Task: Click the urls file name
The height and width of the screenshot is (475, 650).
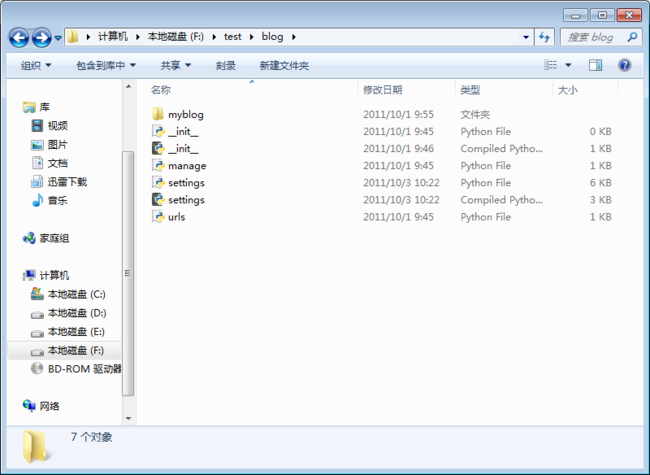Action: tap(177, 217)
